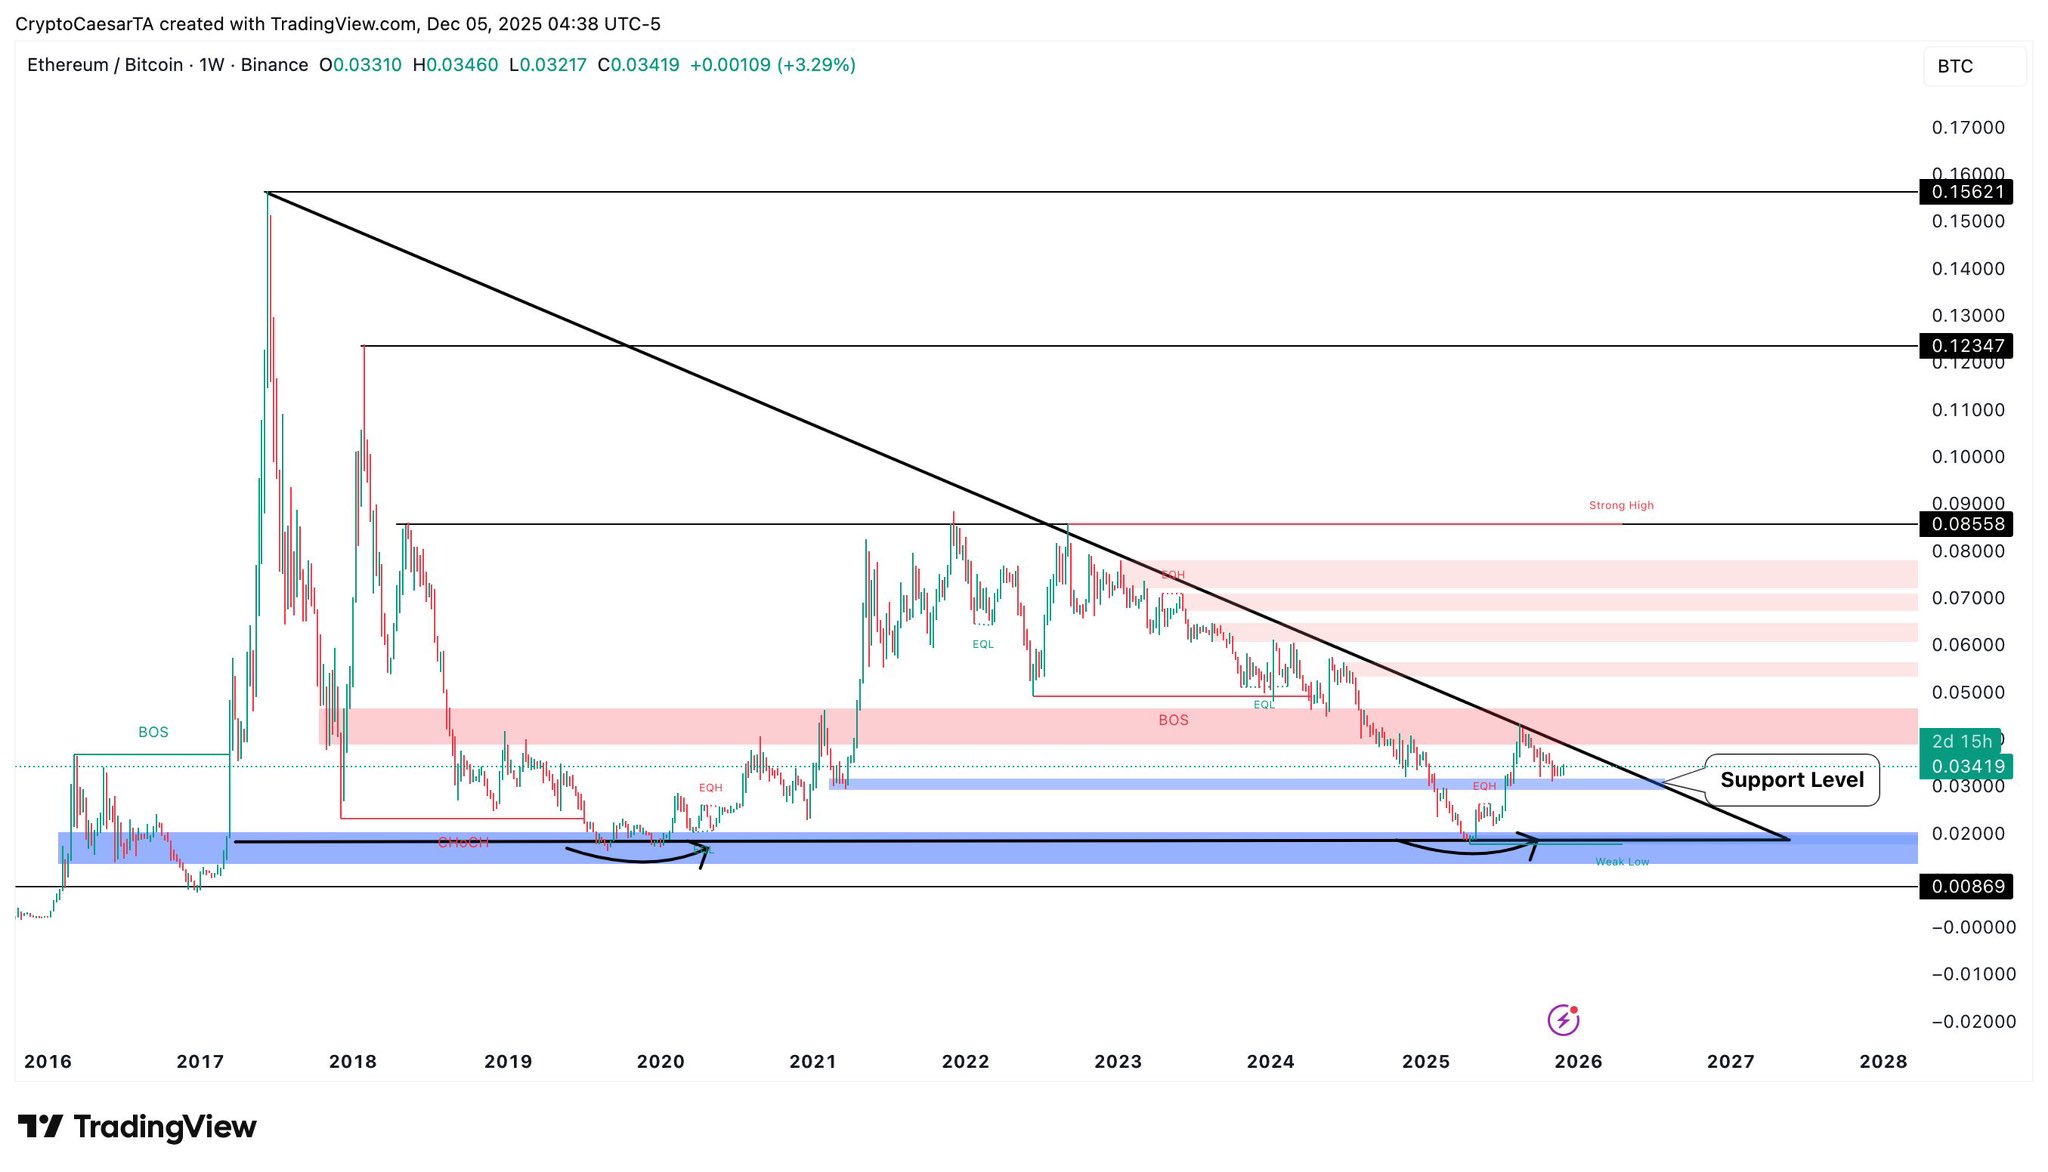Click the purple lightning bolt icon
This screenshot has height=1172, width=2048.
(x=1562, y=1021)
